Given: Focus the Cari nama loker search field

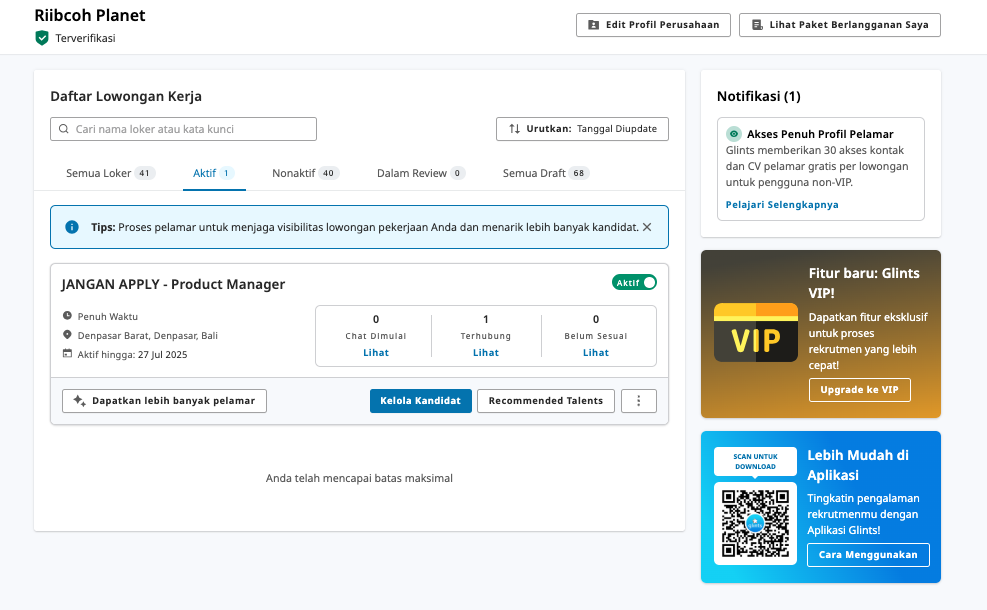Looking at the screenshot, I should (183, 129).
